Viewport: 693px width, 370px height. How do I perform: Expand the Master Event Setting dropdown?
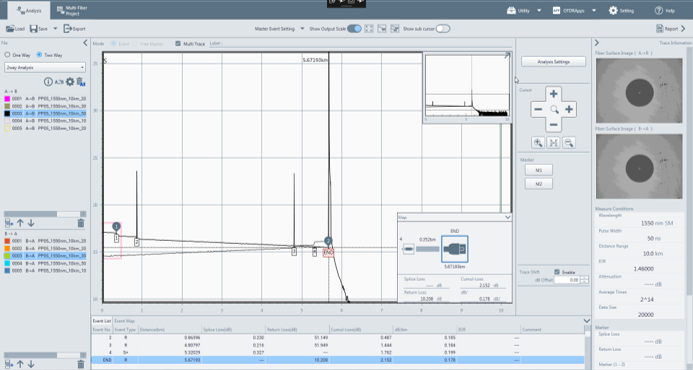click(x=302, y=29)
